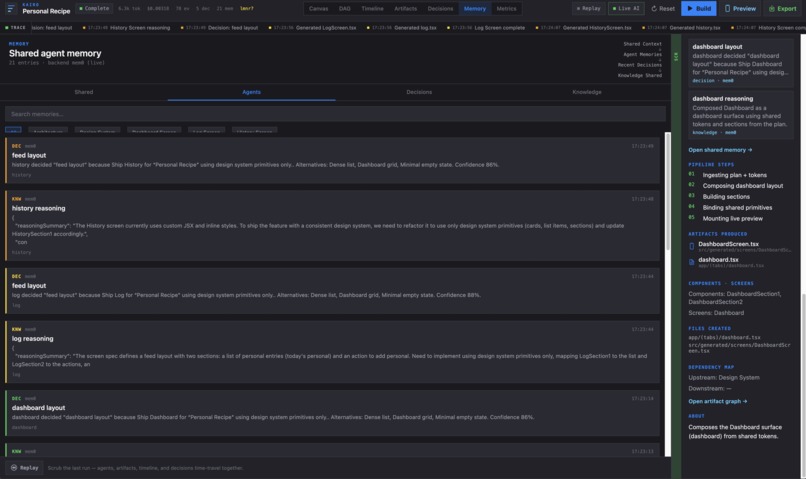Click the Export button
806x479 pixels.
782,8
